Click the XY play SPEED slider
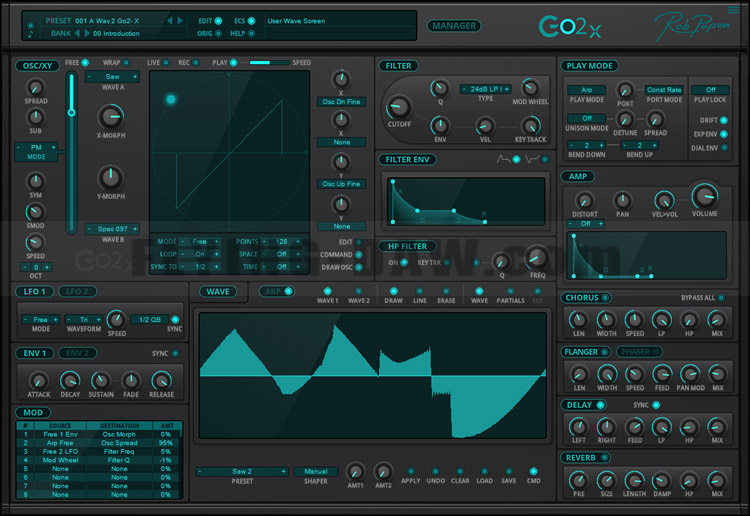 269,63
